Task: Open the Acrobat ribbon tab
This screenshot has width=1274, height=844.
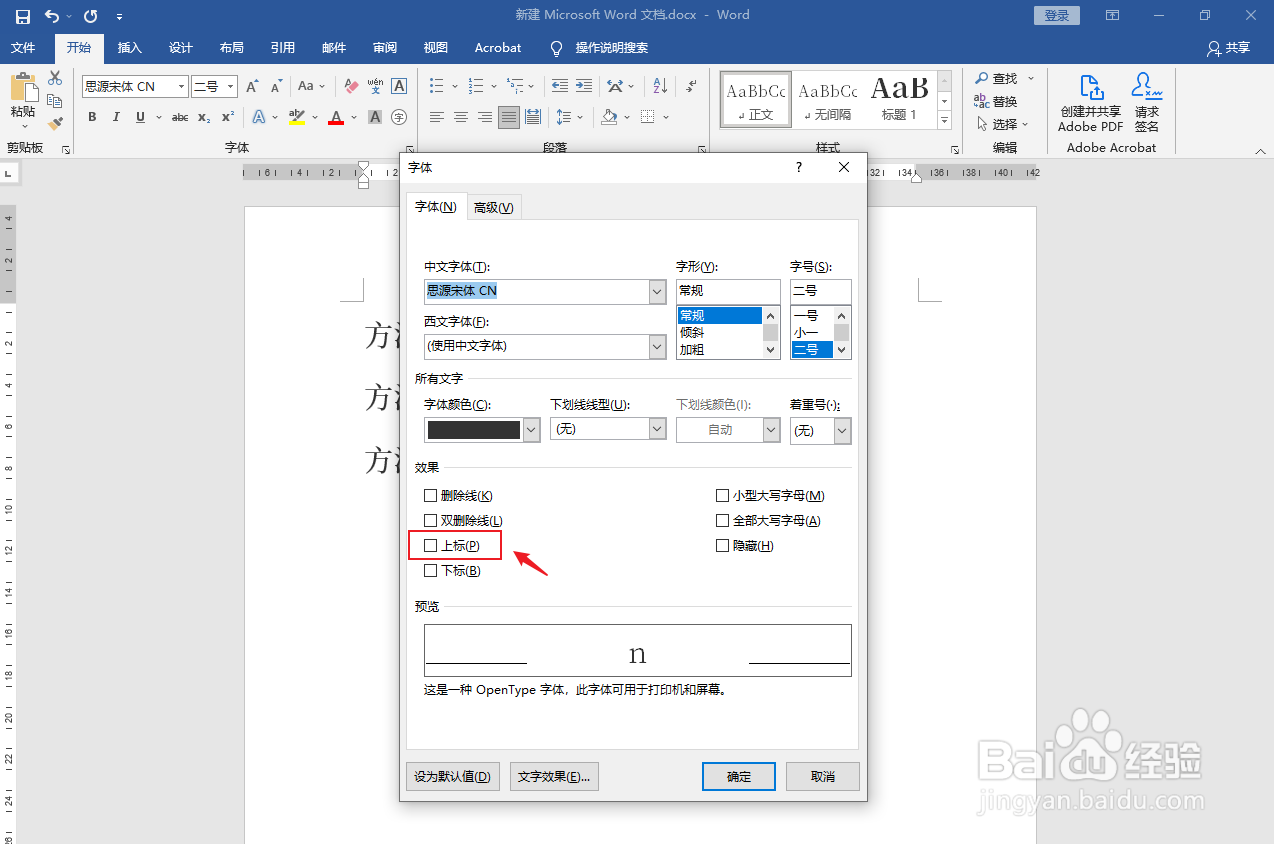Action: 498,47
